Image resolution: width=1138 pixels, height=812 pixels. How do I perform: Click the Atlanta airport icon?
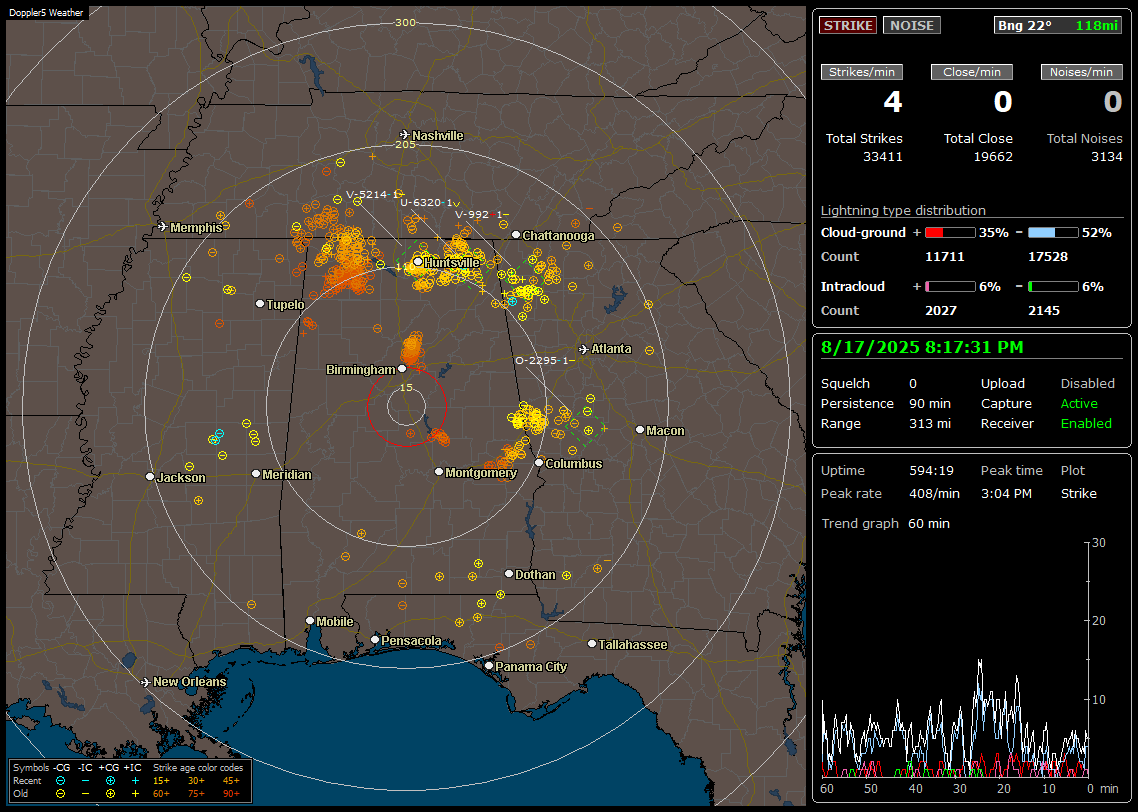pos(584,349)
